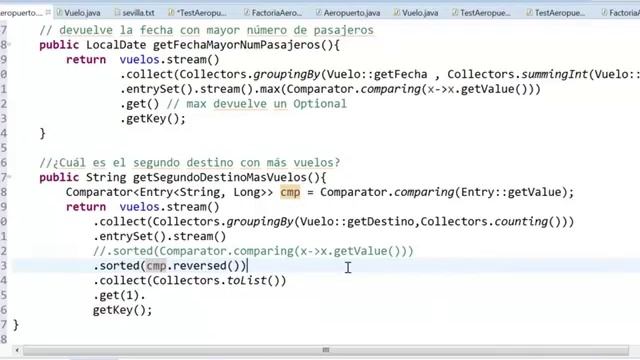Screen dimensions: 640x360
Task: Click the LocalDate return type
Action: click(116, 45)
